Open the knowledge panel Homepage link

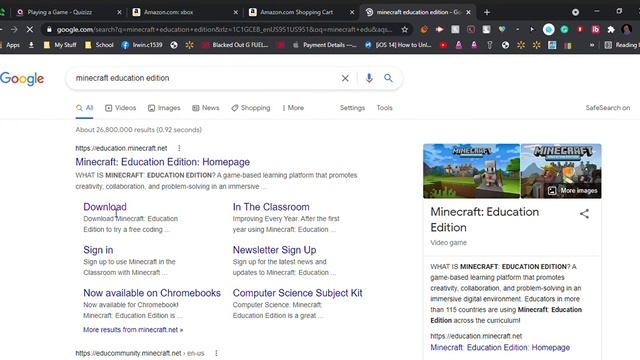click(x=500, y=347)
